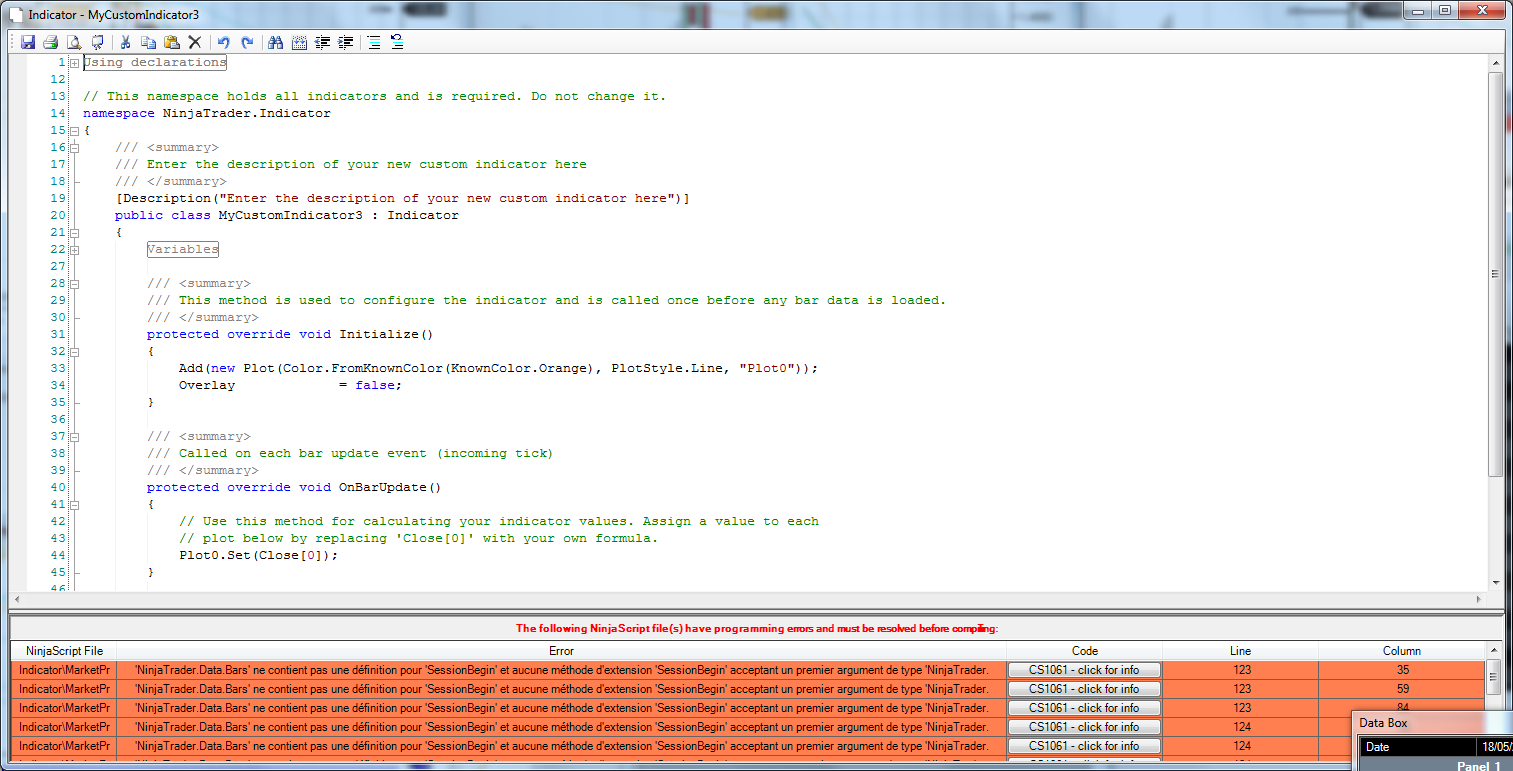
Task: Click the 'Add(new Plot(...' code line
Action: 499,369
